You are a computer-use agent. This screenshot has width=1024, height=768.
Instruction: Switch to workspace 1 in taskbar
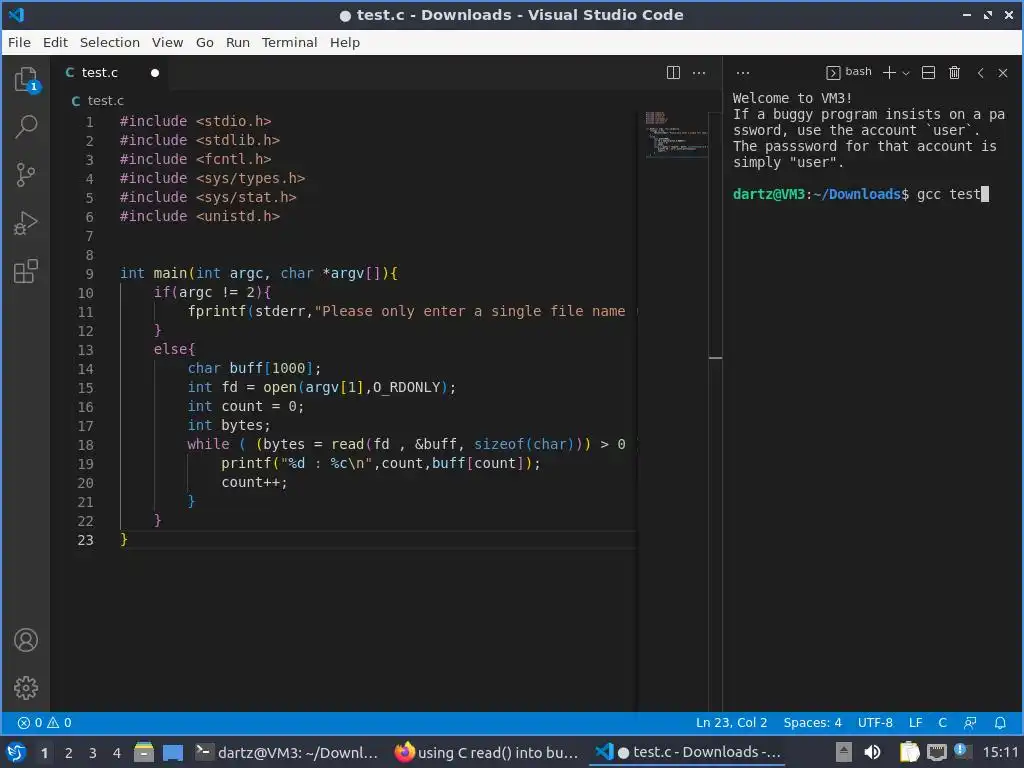click(44, 753)
